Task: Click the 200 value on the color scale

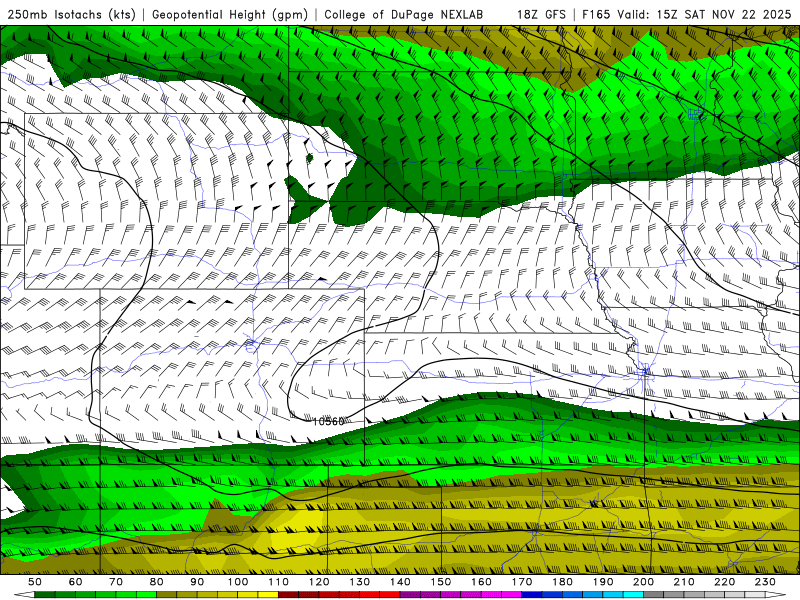Action: click(643, 582)
